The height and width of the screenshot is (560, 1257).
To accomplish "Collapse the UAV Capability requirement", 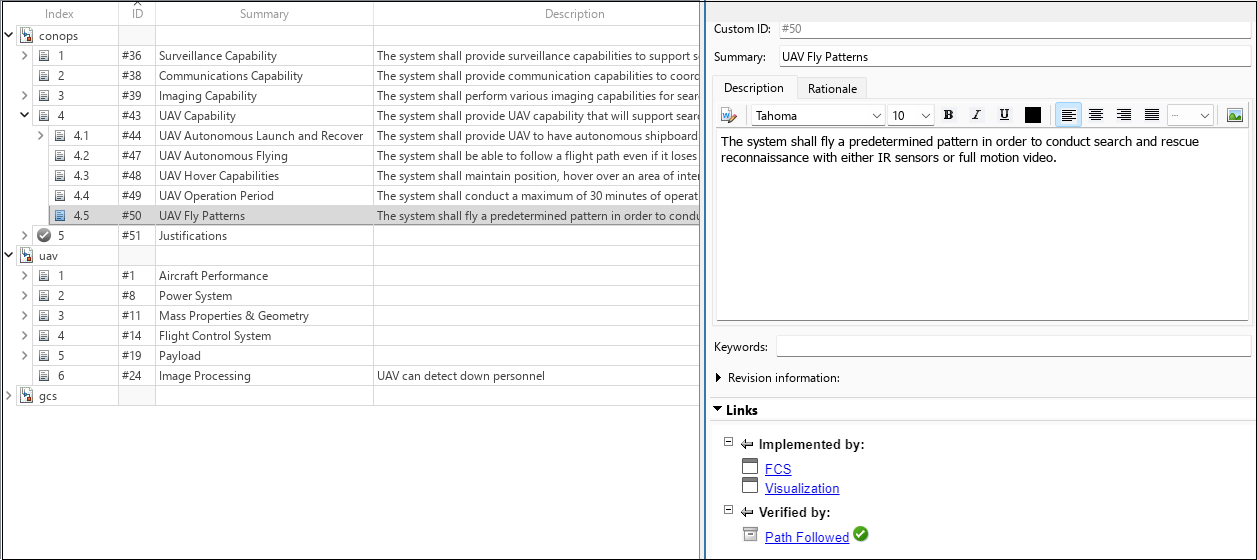I will [x=25, y=116].
